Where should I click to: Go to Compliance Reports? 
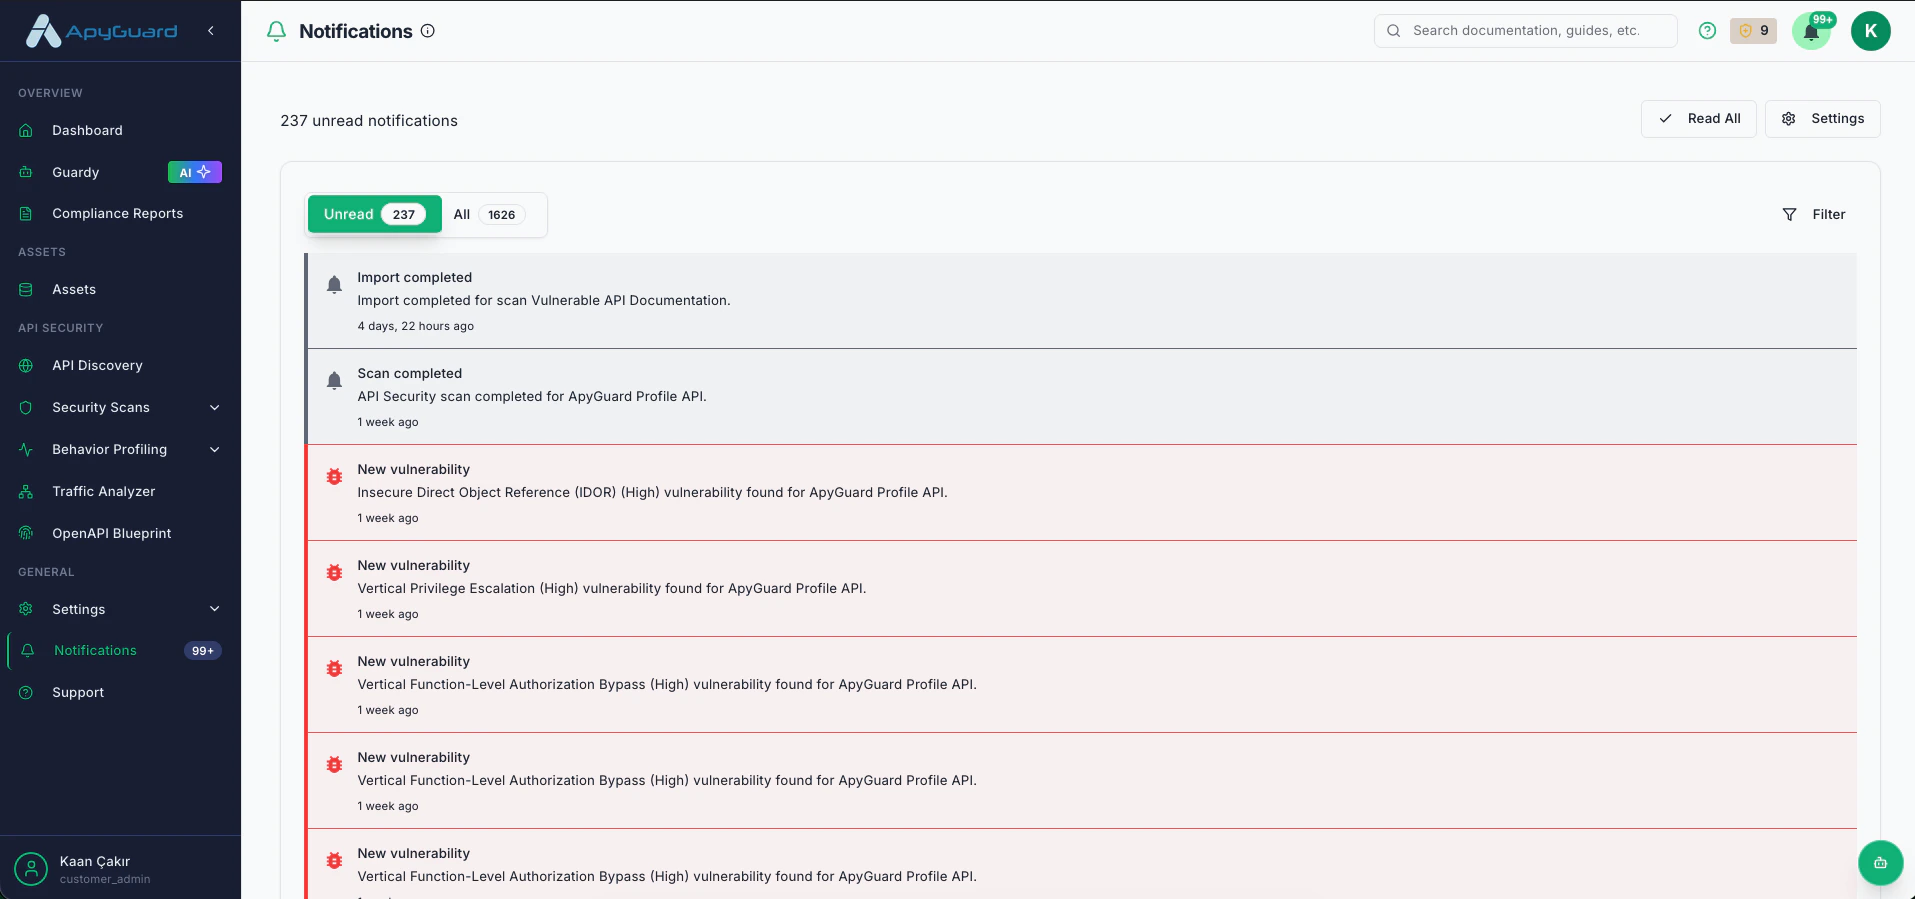[120, 213]
